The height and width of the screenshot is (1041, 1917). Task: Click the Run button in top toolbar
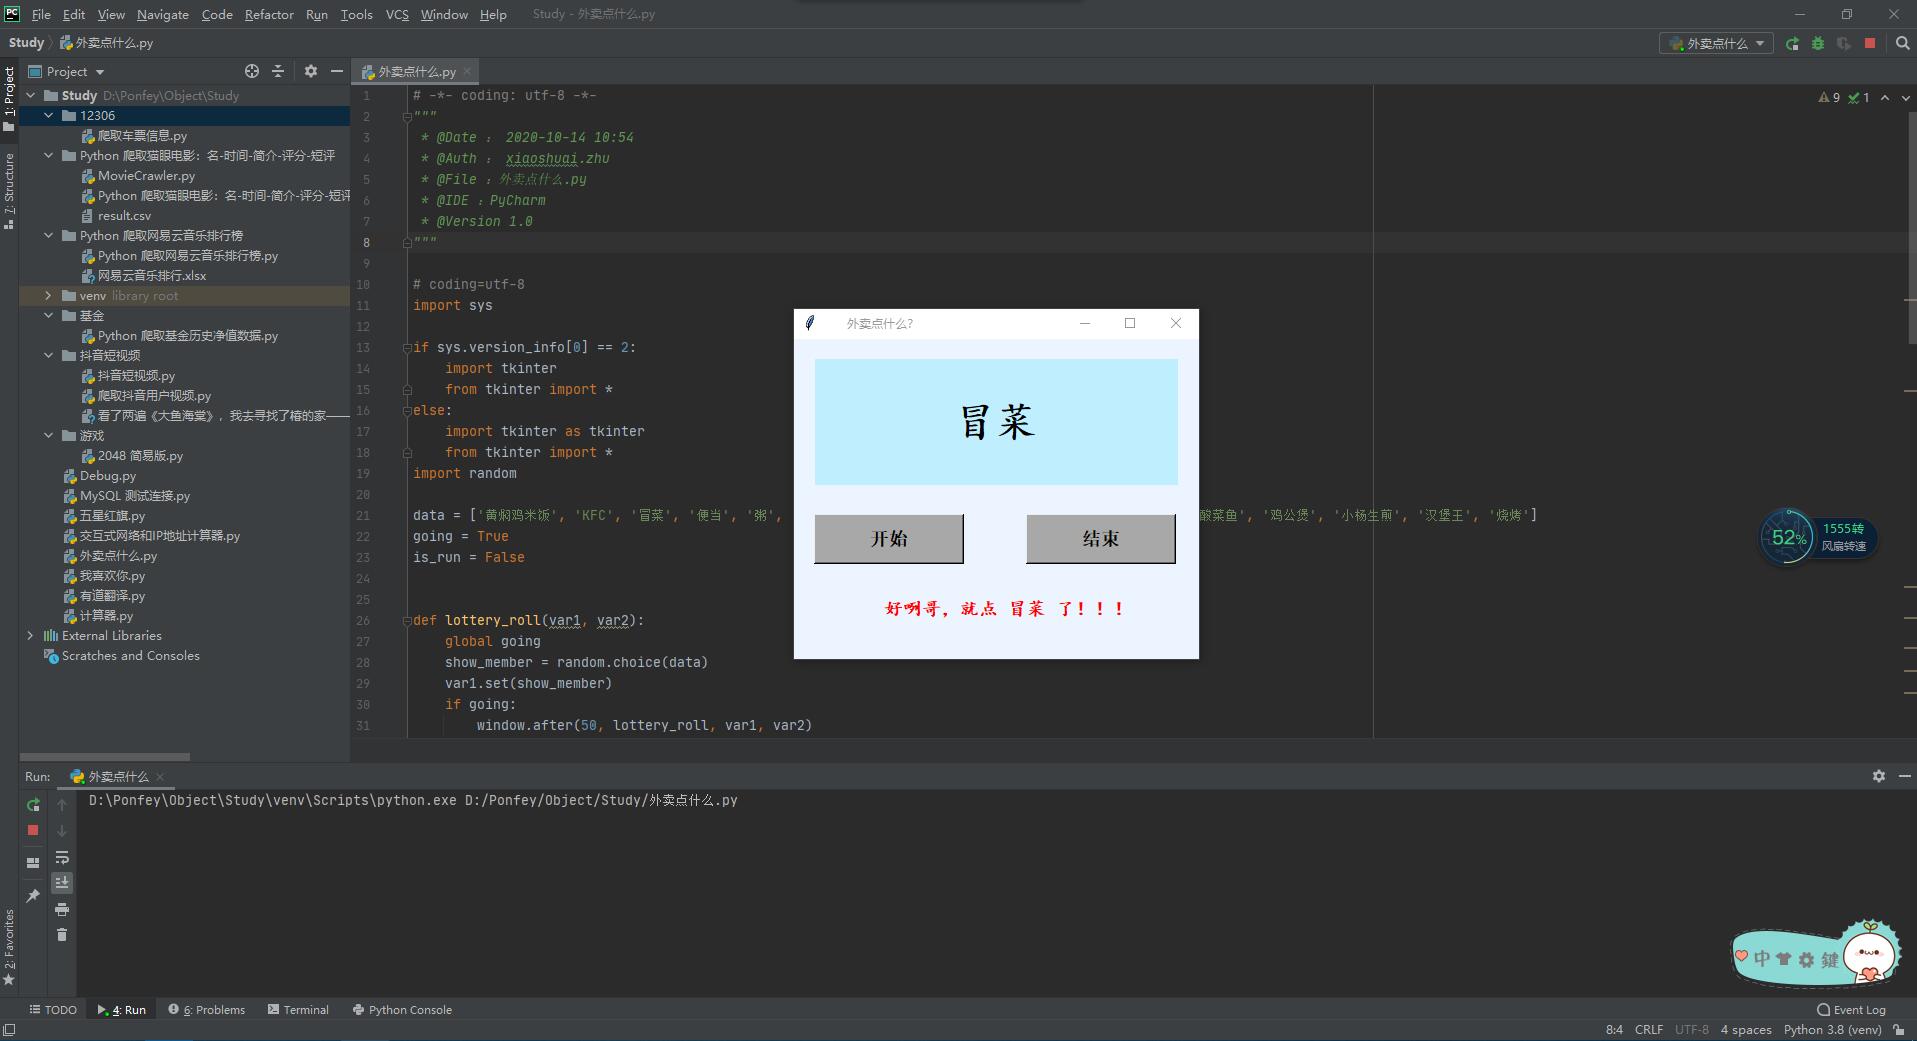(x=1792, y=43)
